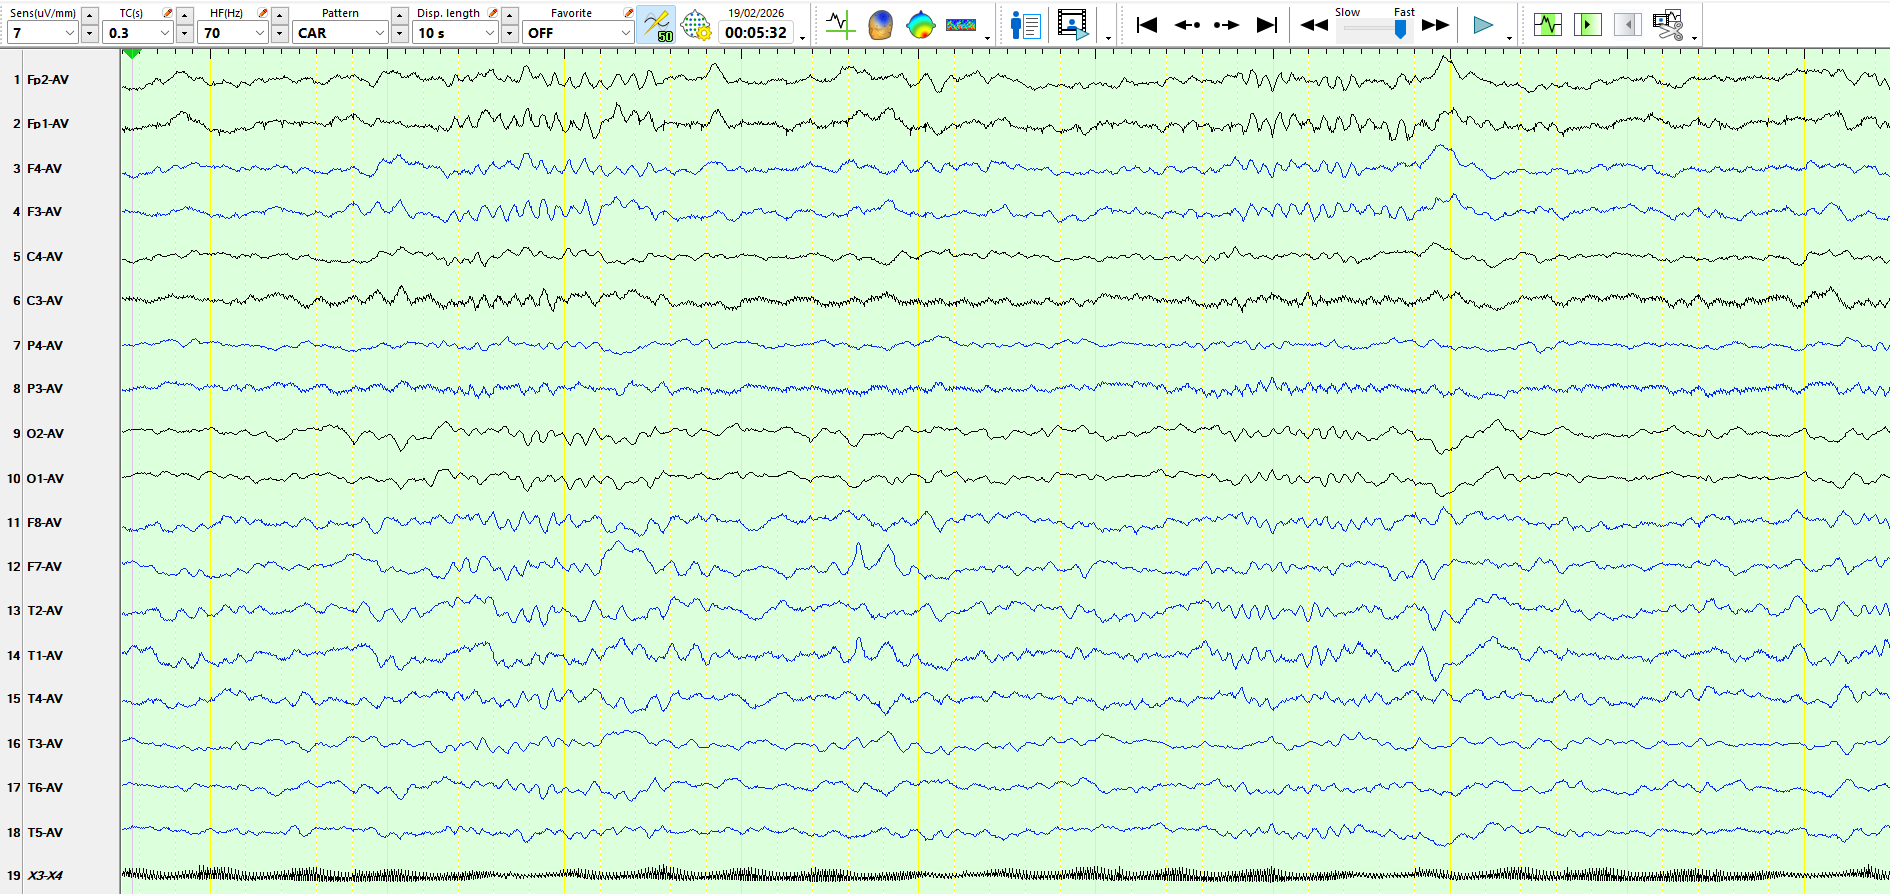Screen dimensions: 1890x894
Task: Decrease sensitivity with the down arrow
Action: coord(90,34)
